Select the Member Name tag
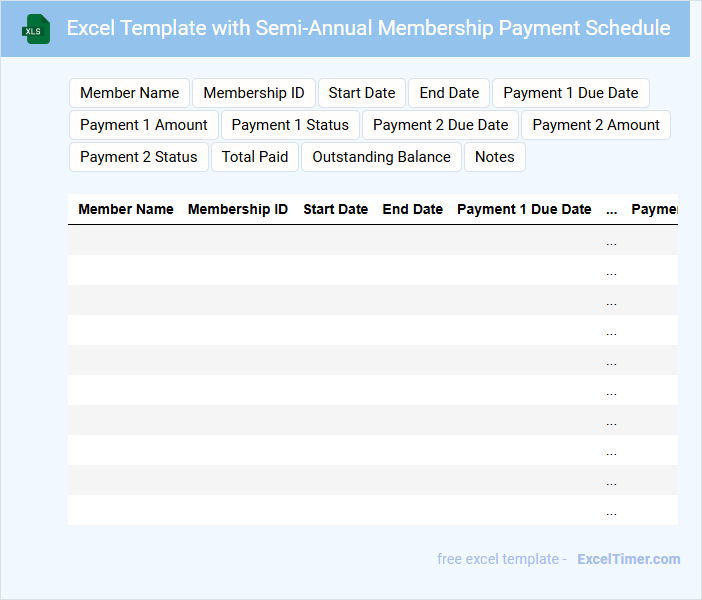Viewport: 702px width, 600px height. pyautogui.click(x=129, y=93)
